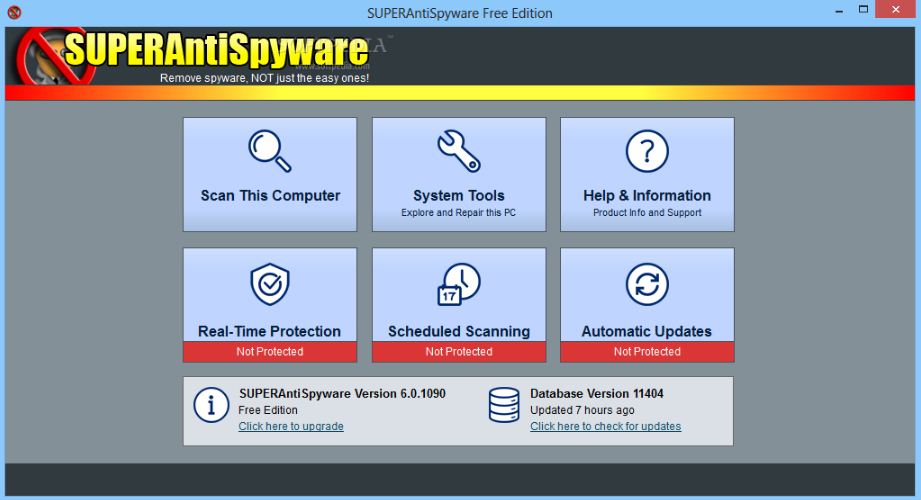Click the info circle version icon
The height and width of the screenshot is (500, 921).
click(x=211, y=405)
